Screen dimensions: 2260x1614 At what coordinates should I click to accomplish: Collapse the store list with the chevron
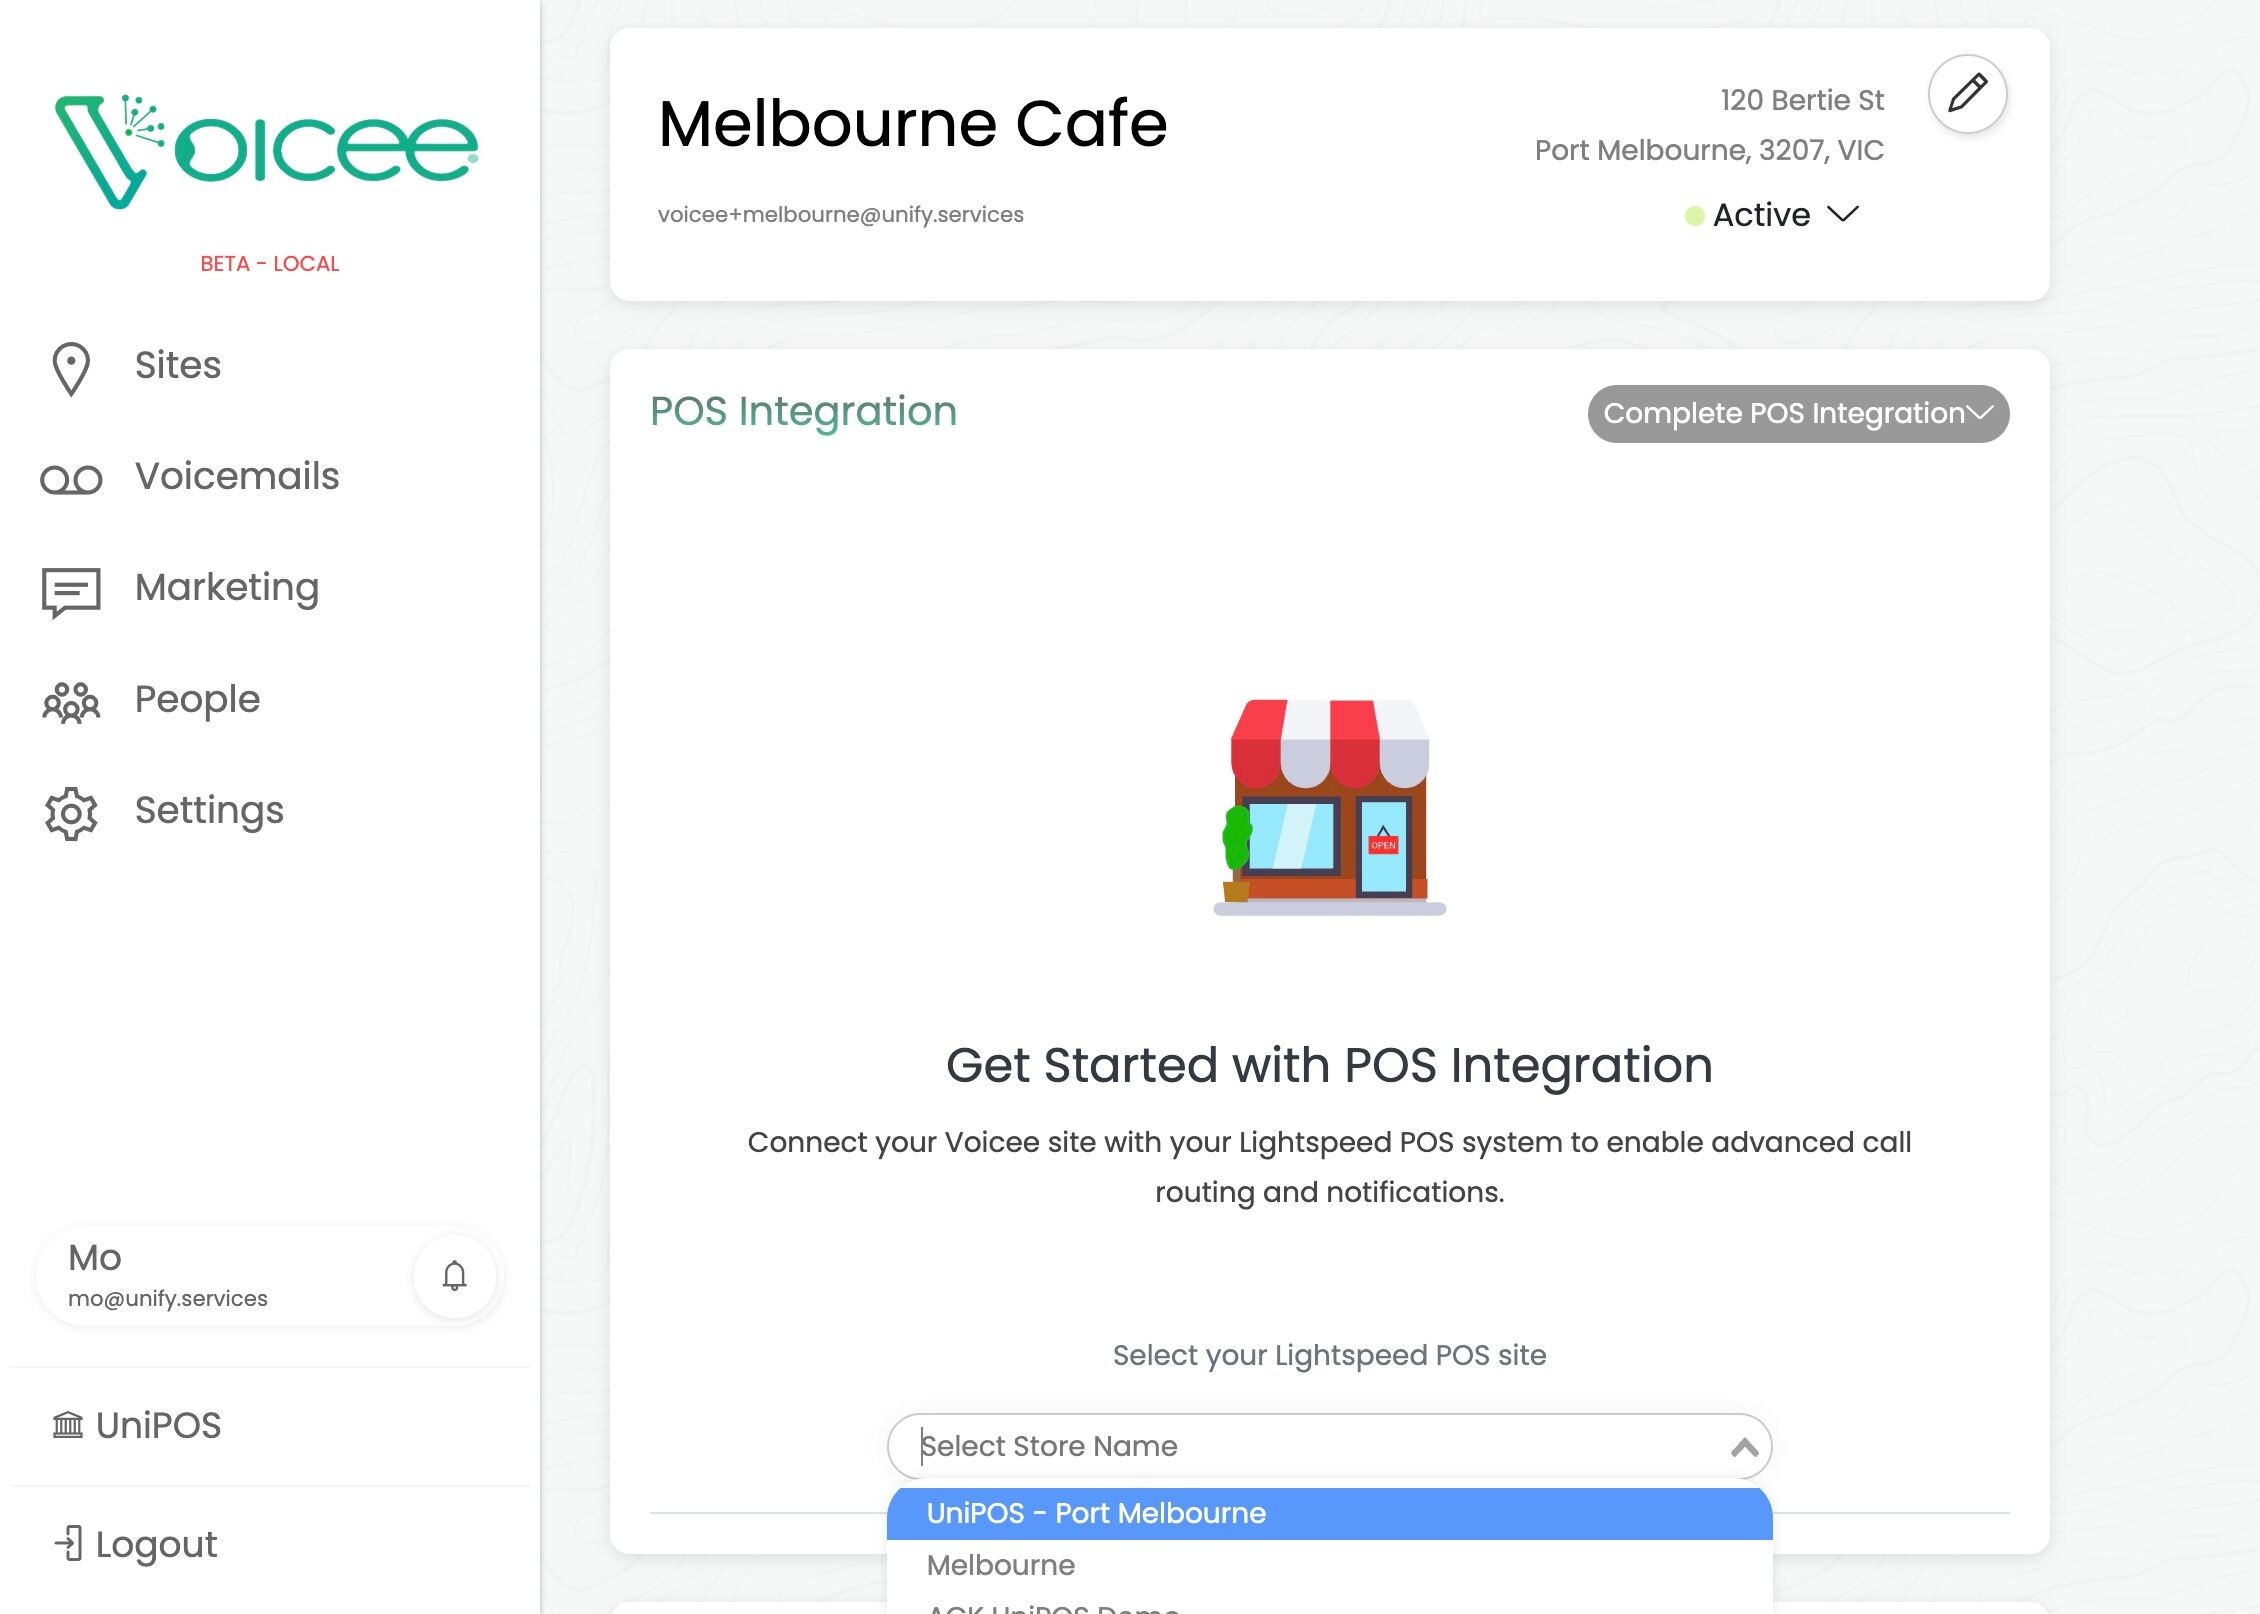1744,1447
